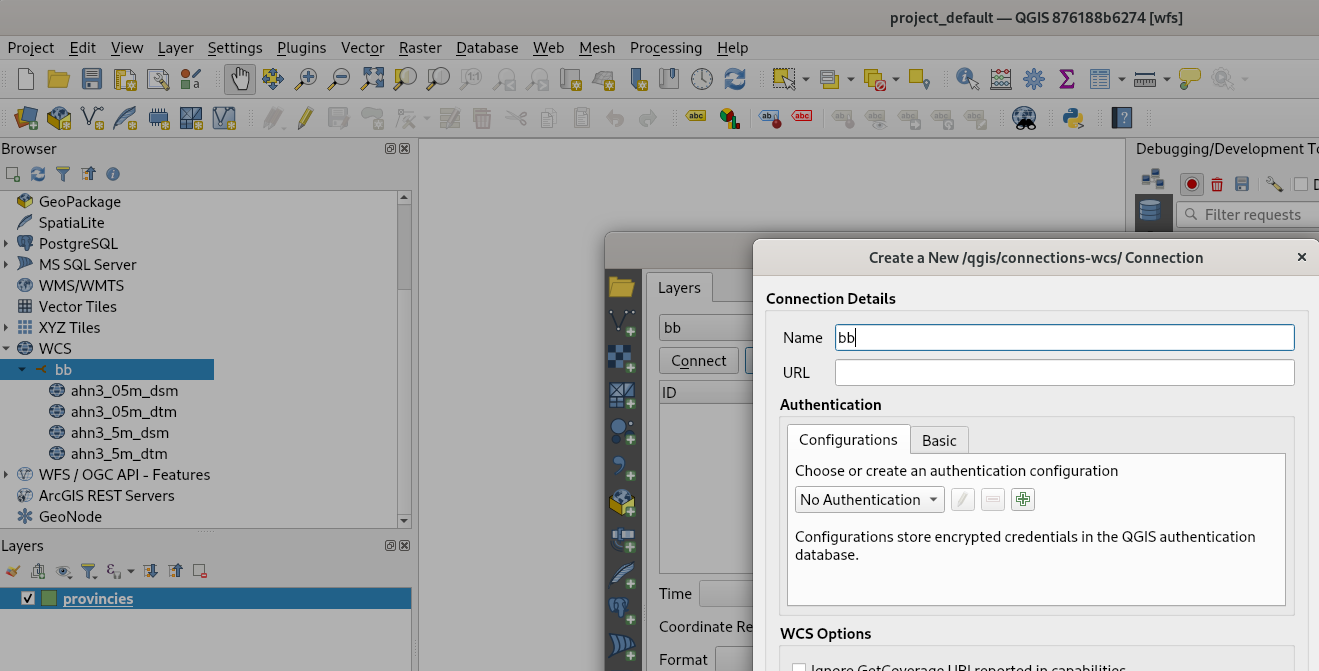Click Zoom to Selection icon
The image size is (1319, 671).
pos(405,79)
